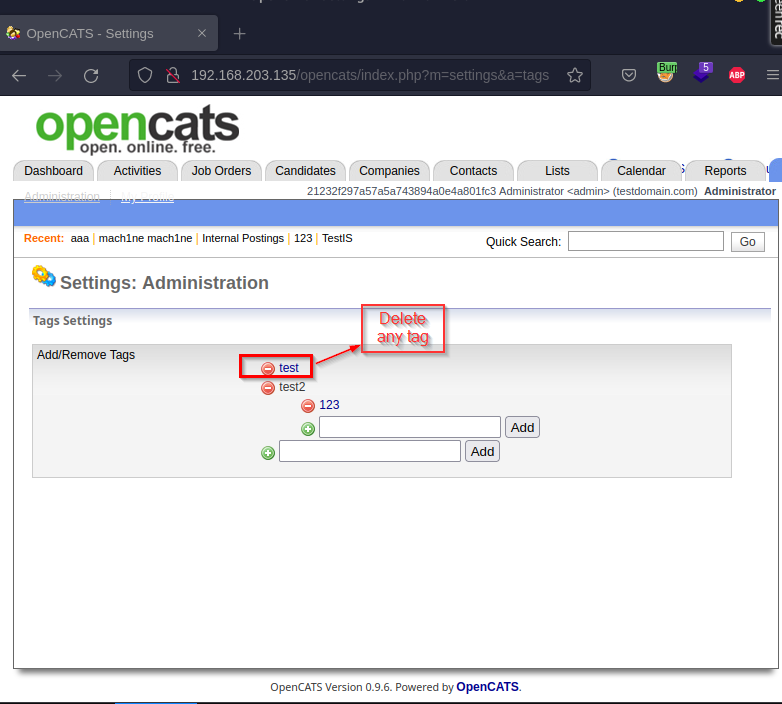This screenshot has width=782, height=704.
Task: Focus the Quick Search input field
Action: coord(645,241)
